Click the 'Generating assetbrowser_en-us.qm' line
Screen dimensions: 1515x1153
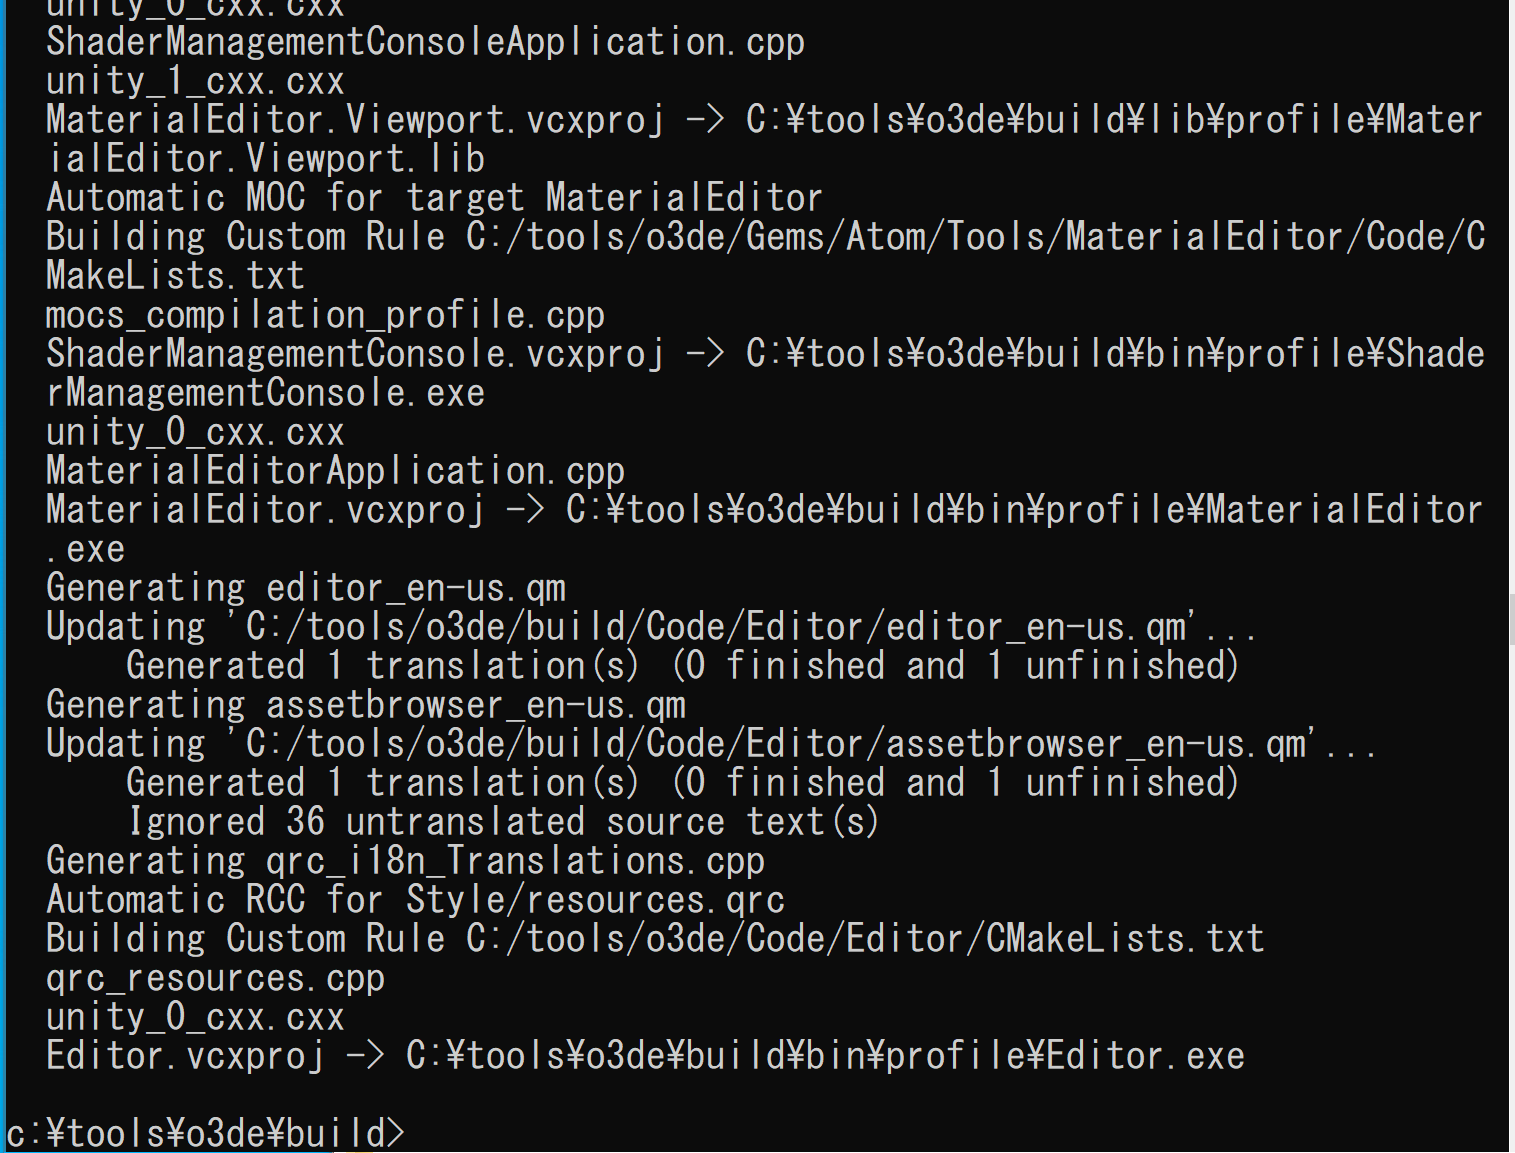[x=366, y=705]
